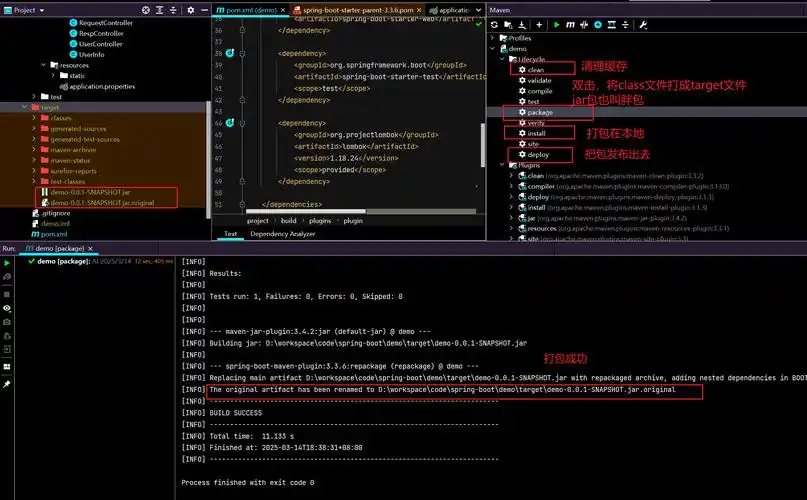This screenshot has height=500, width=807.
Task: Expand the static folder
Action: tap(53, 75)
